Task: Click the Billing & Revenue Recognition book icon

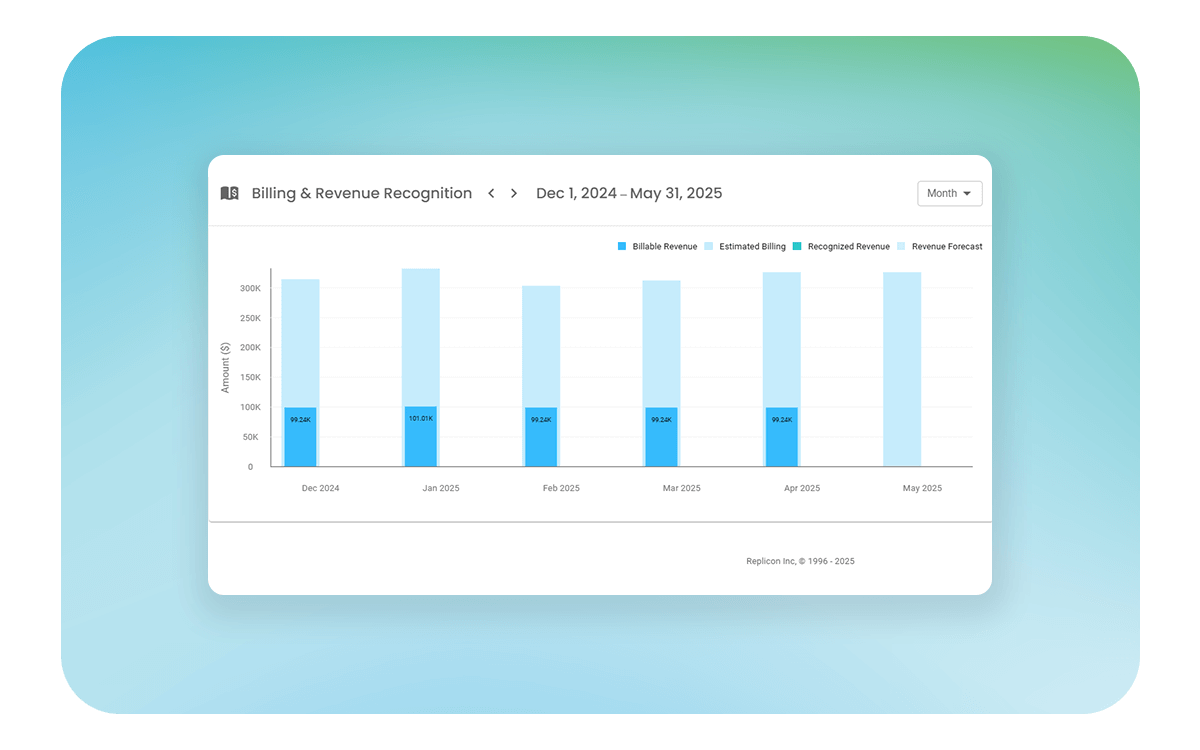Action: (x=230, y=193)
